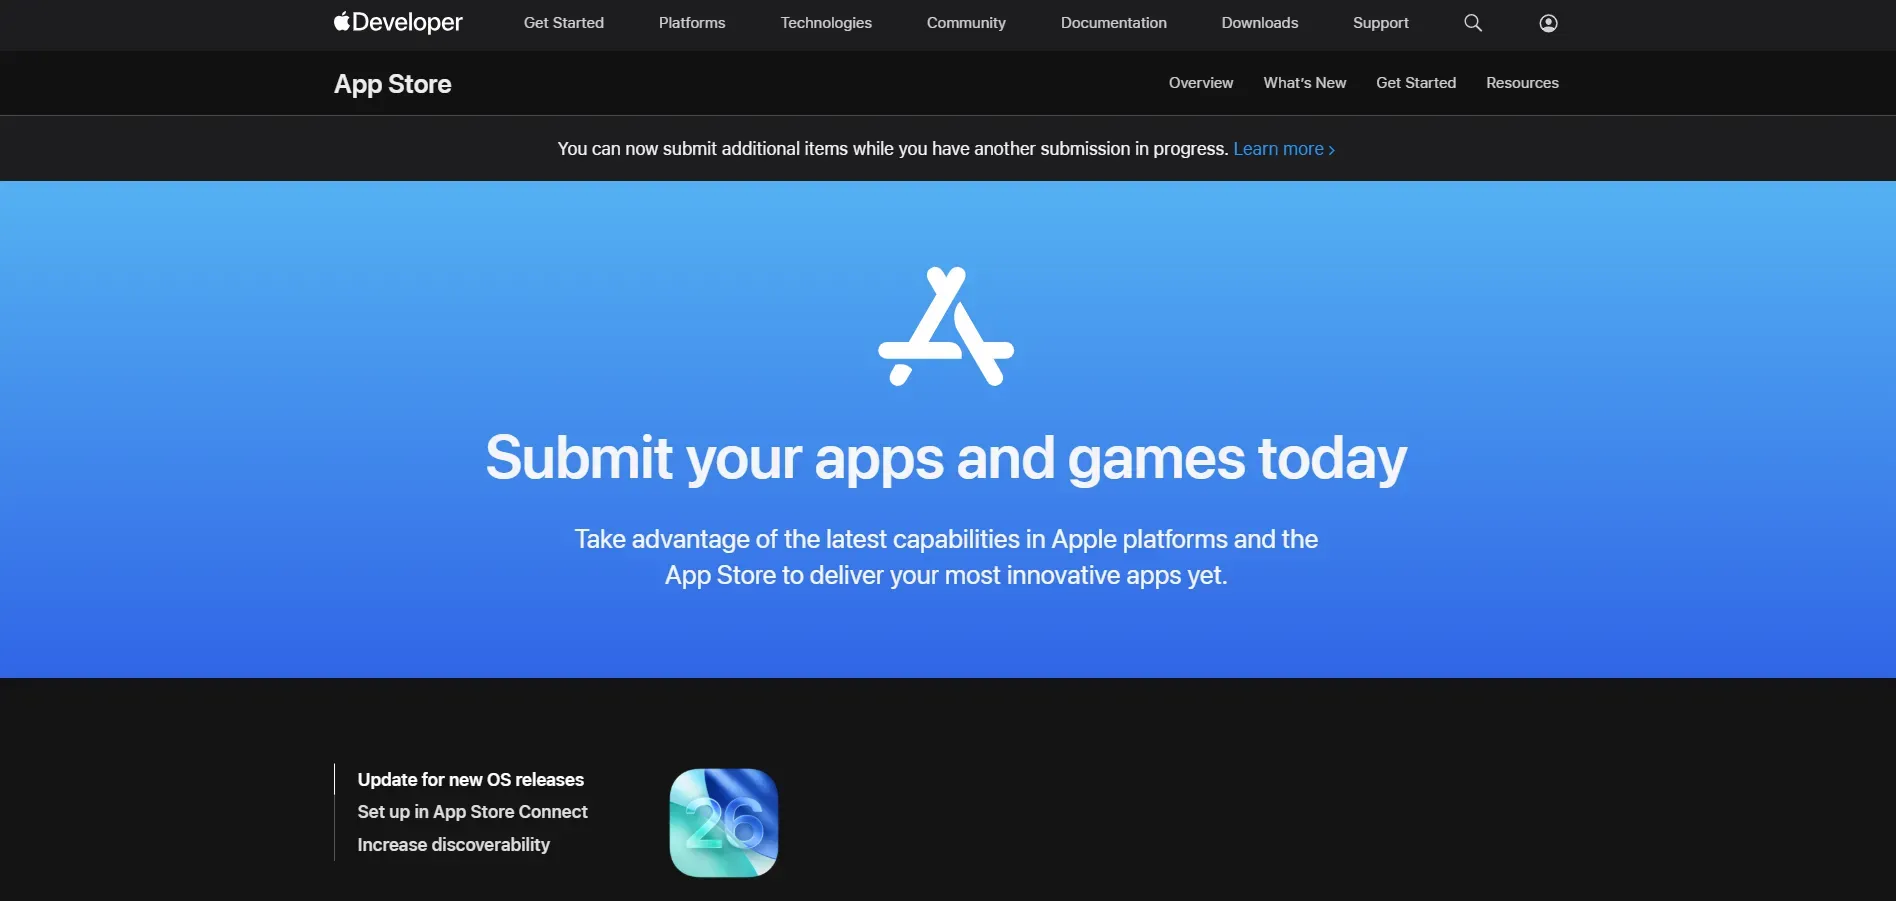Open the Technologies menu
The image size is (1896, 901).
coord(826,22)
